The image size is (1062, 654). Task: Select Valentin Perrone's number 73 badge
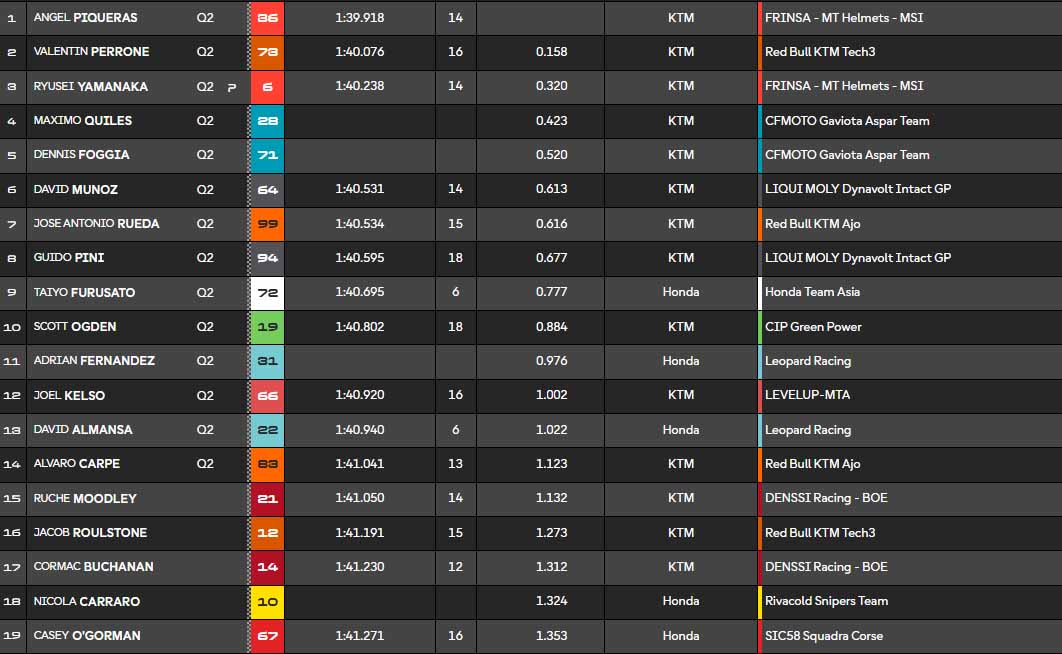click(267, 52)
